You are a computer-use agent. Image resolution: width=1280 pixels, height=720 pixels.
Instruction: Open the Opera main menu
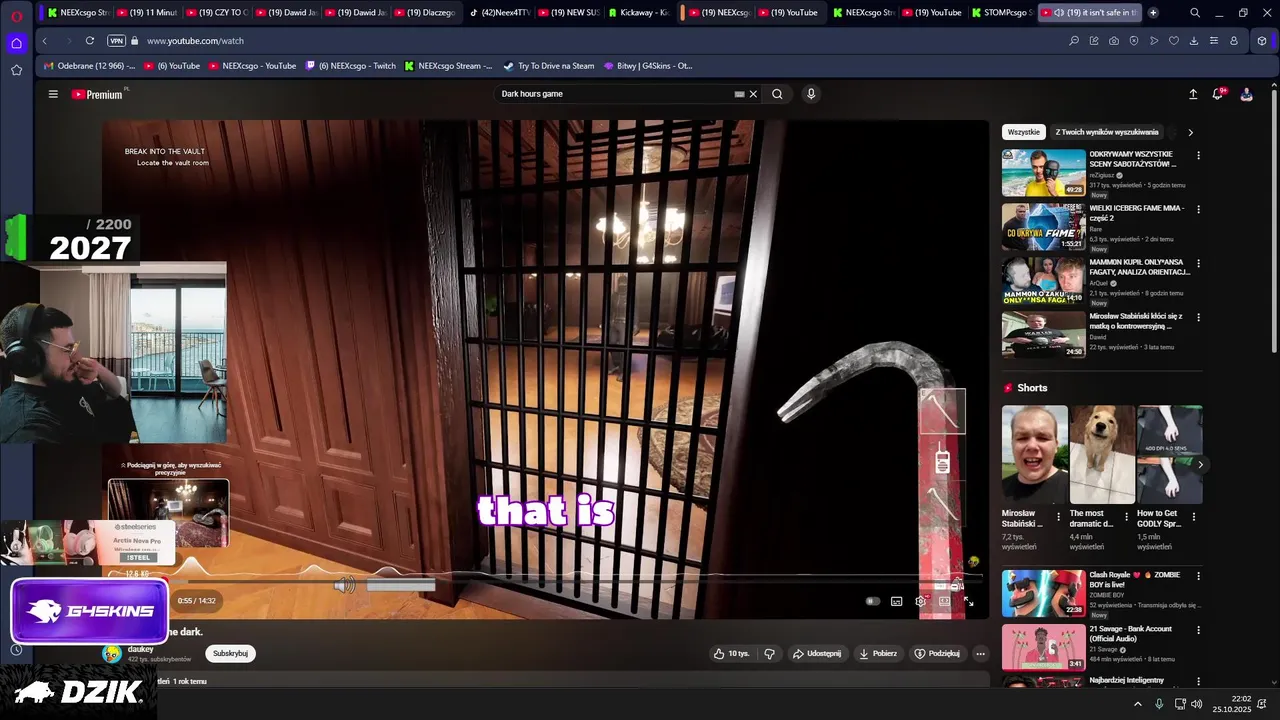coord(16,15)
